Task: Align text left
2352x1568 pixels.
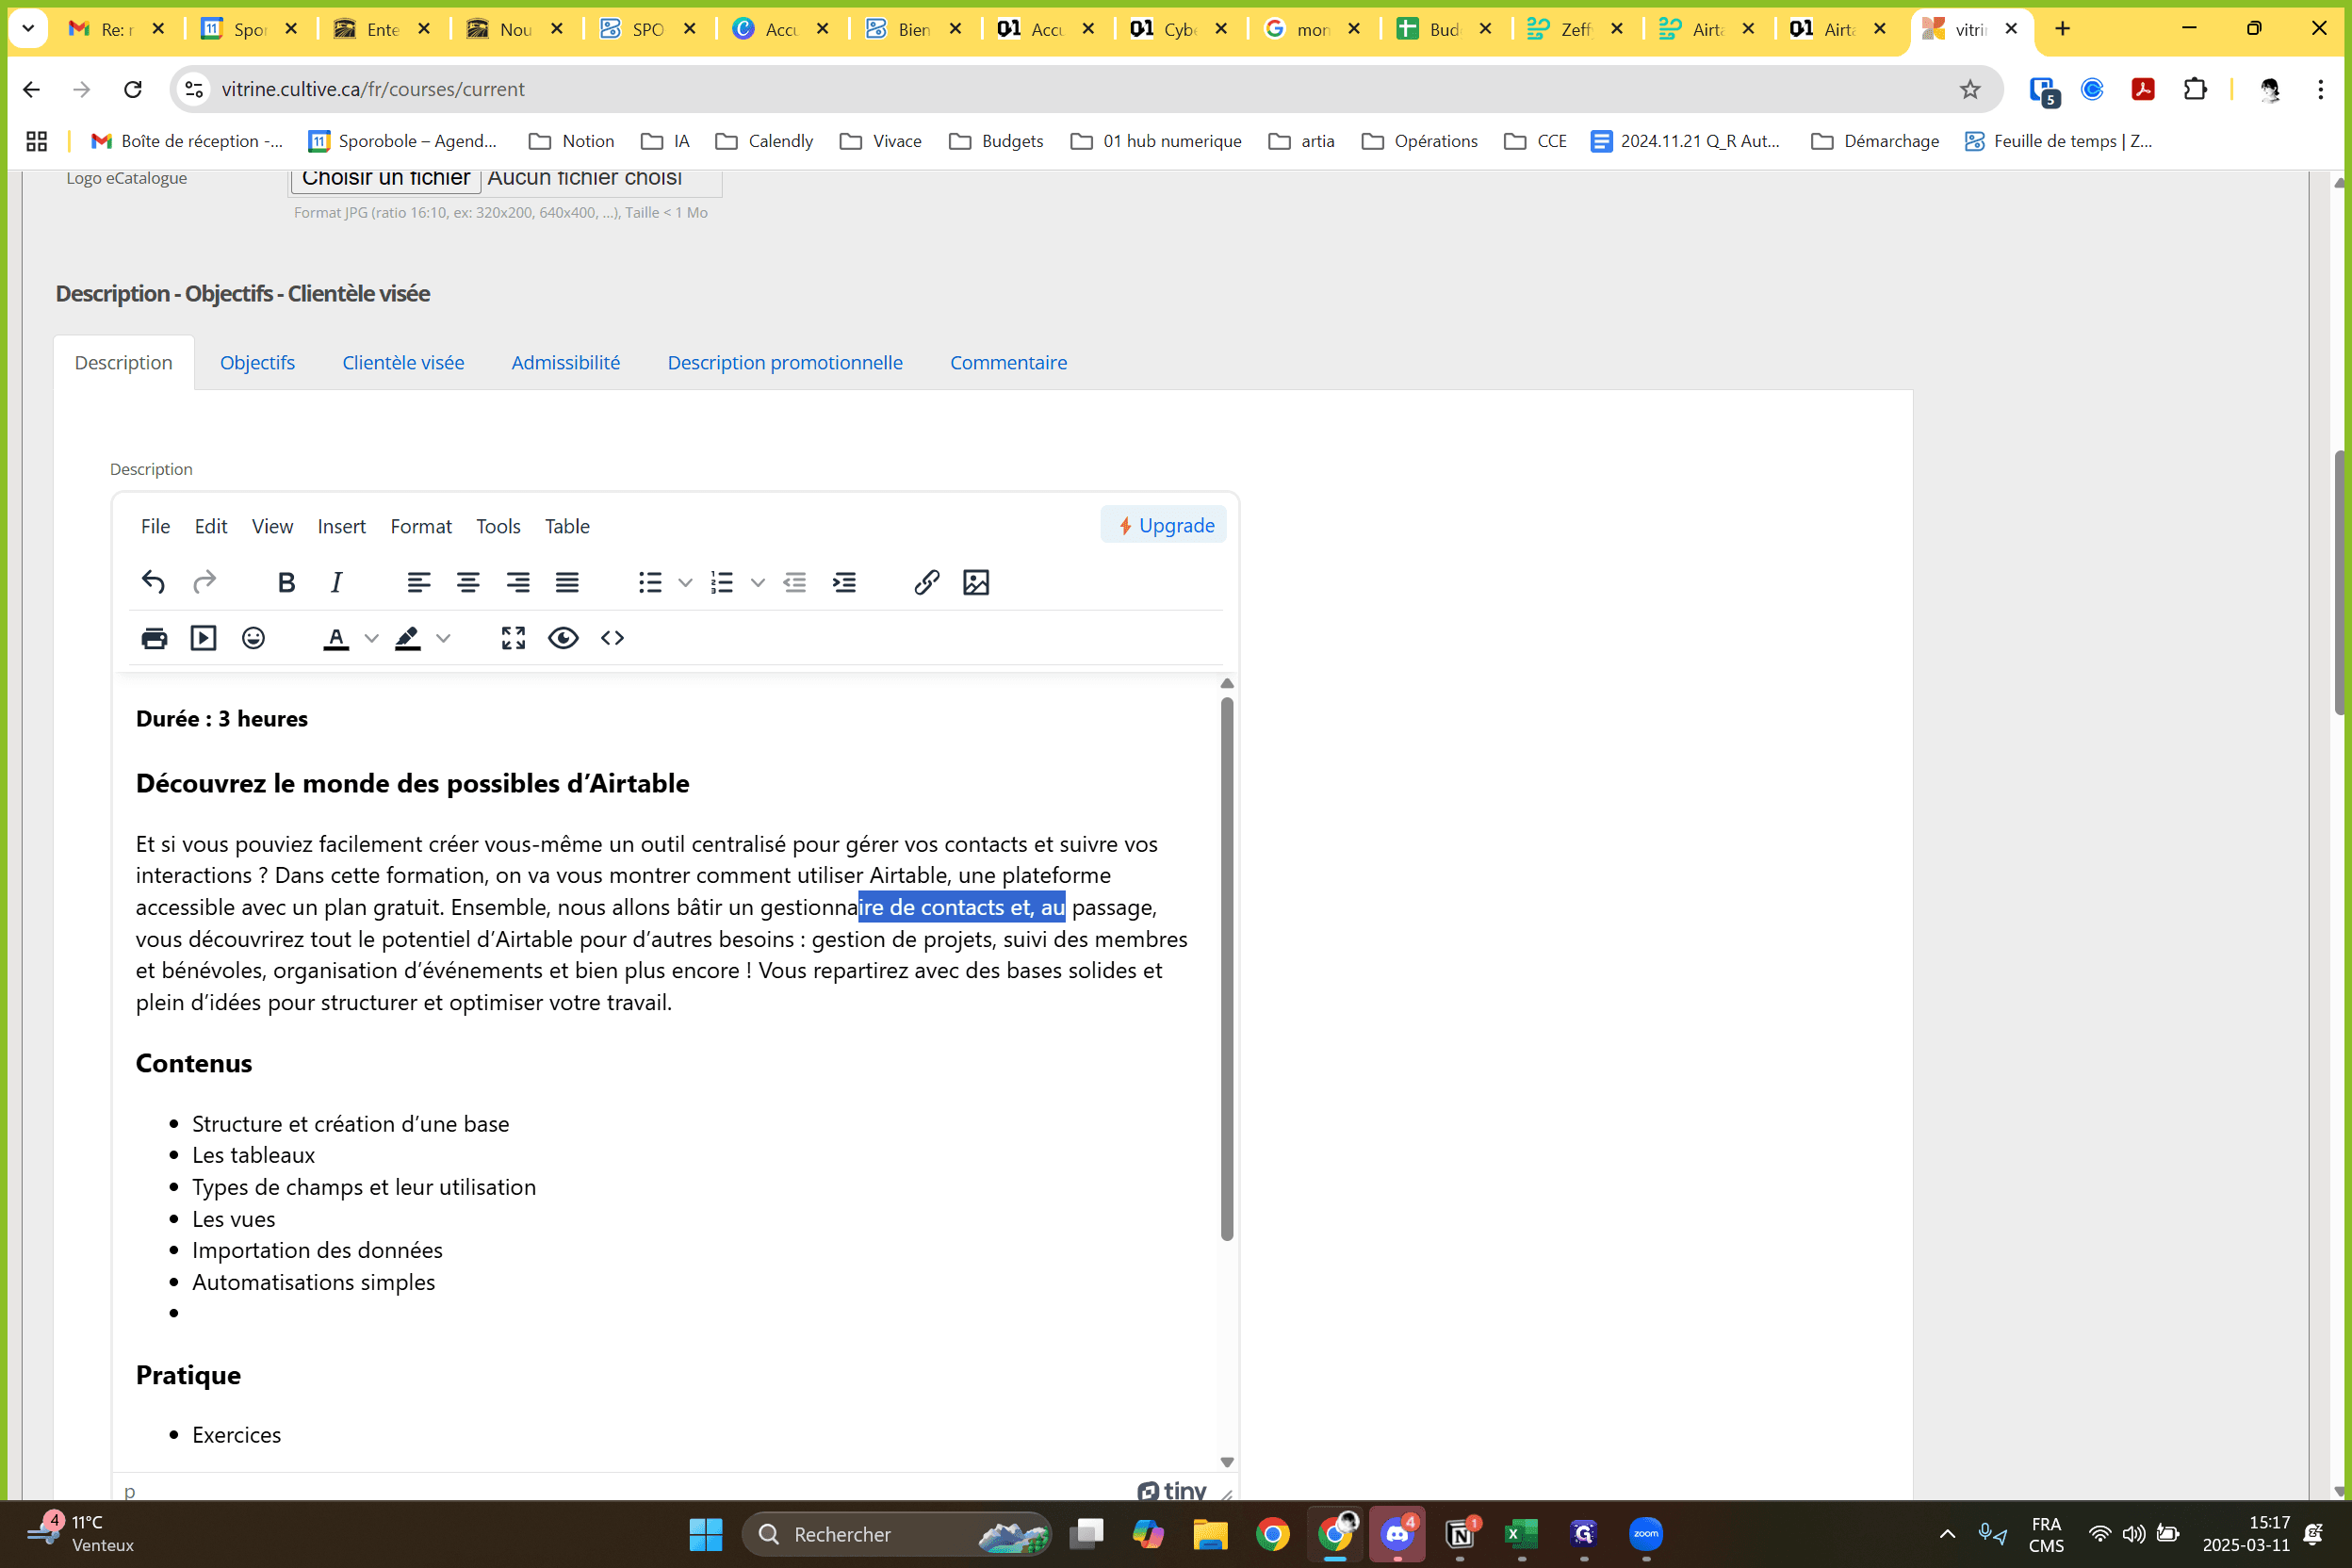Action: click(418, 582)
